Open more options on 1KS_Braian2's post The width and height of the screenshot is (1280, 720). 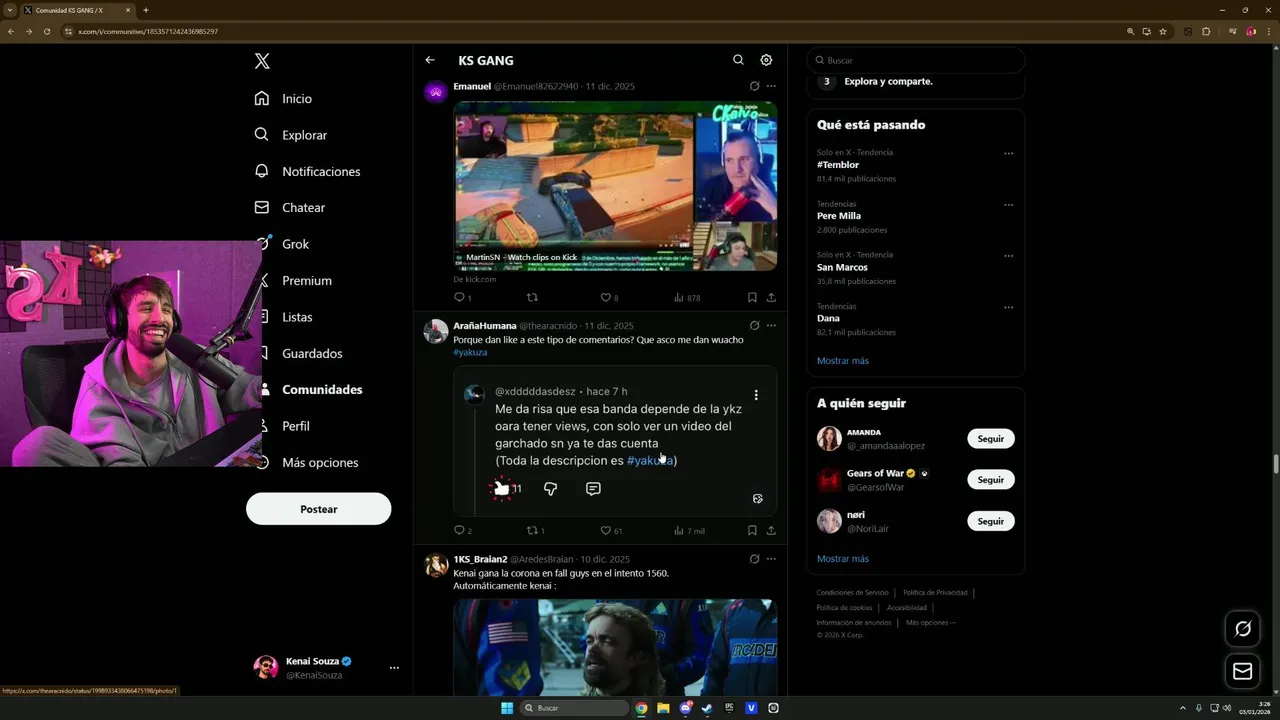click(771, 559)
